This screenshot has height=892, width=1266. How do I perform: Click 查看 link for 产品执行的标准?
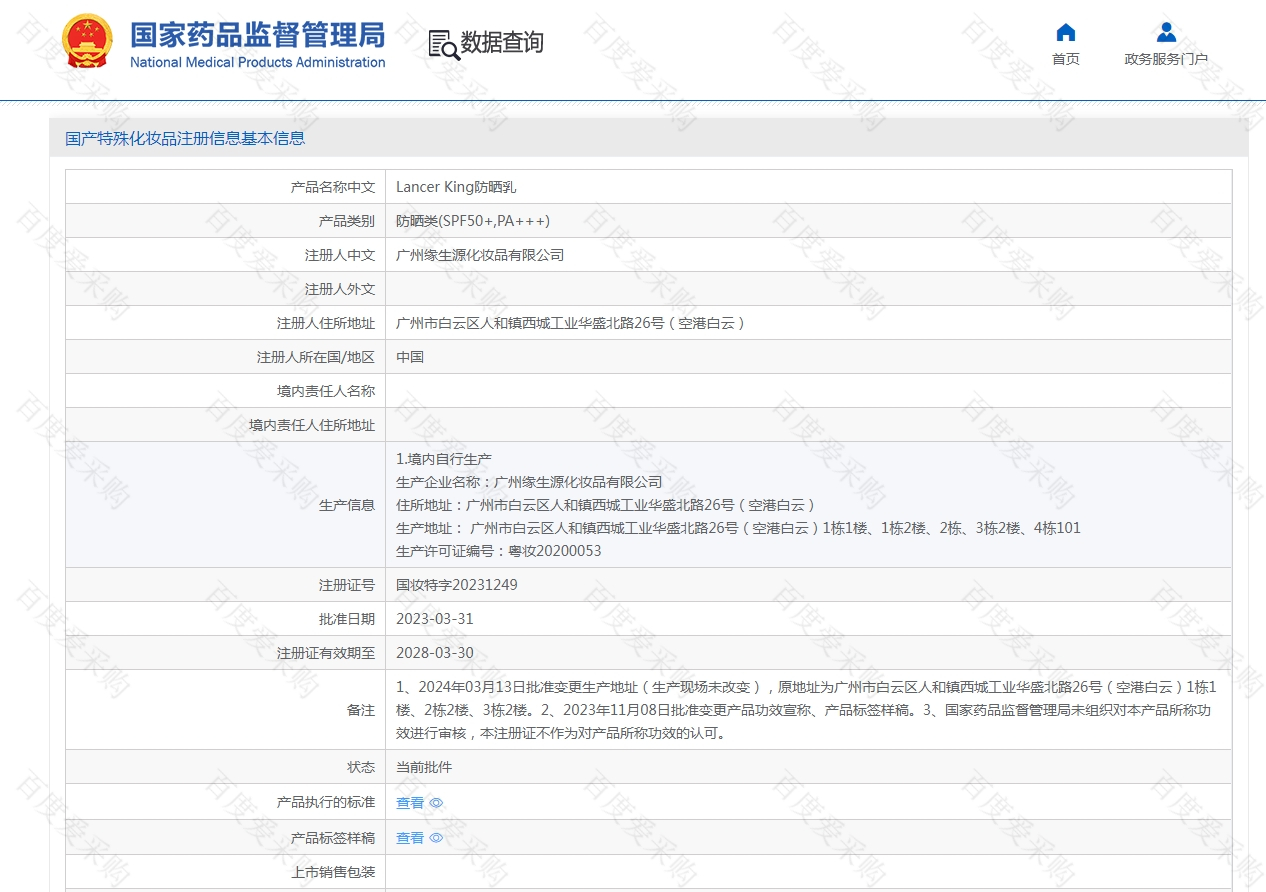pos(410,803)
